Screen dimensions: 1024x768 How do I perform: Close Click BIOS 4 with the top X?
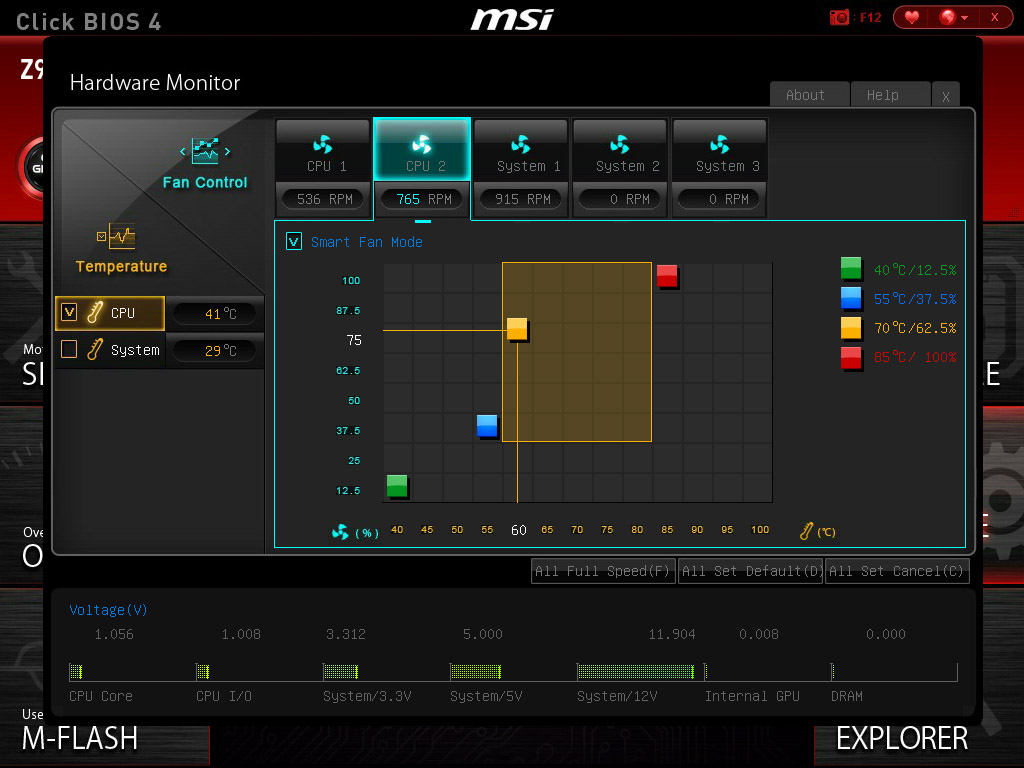(x=995, y=17)
